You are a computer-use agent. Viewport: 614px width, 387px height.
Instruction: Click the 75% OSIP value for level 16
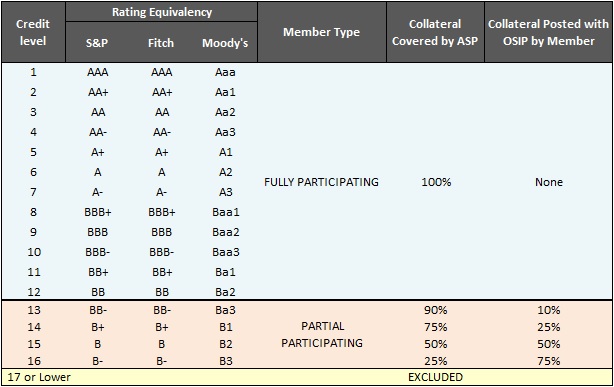(x=549, y=361)
